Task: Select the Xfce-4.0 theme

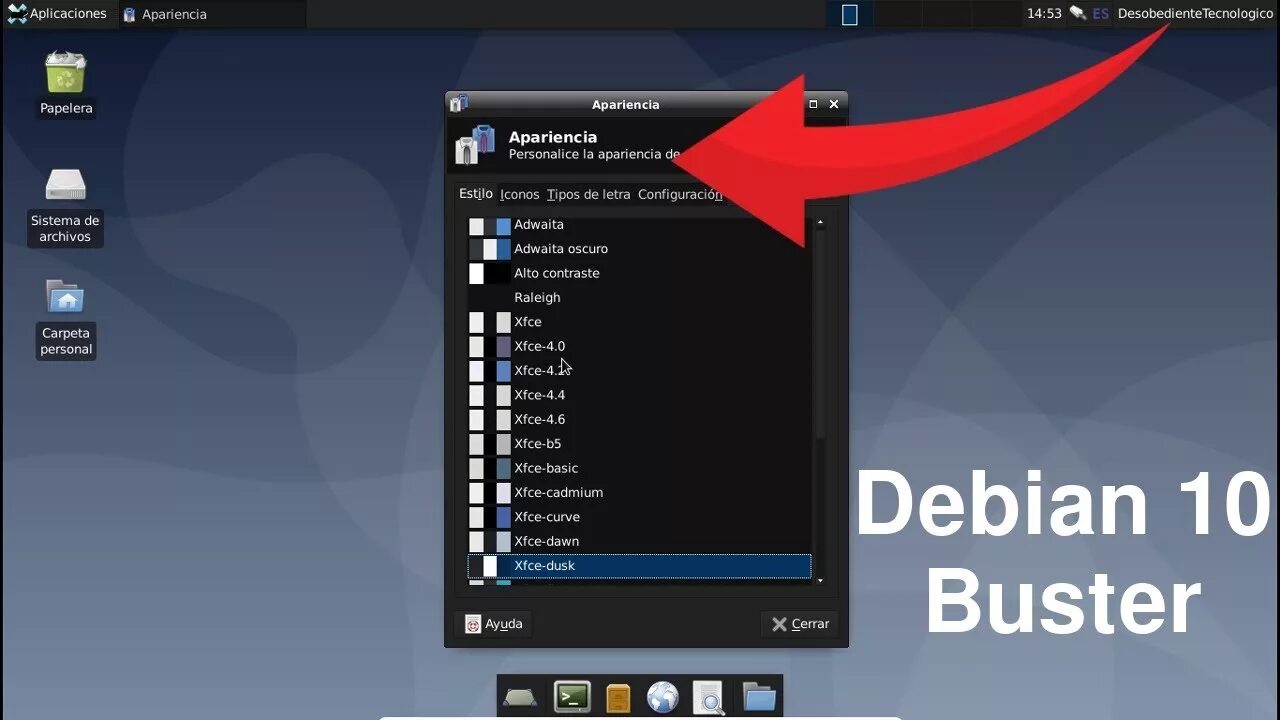Action: [639, 346]
